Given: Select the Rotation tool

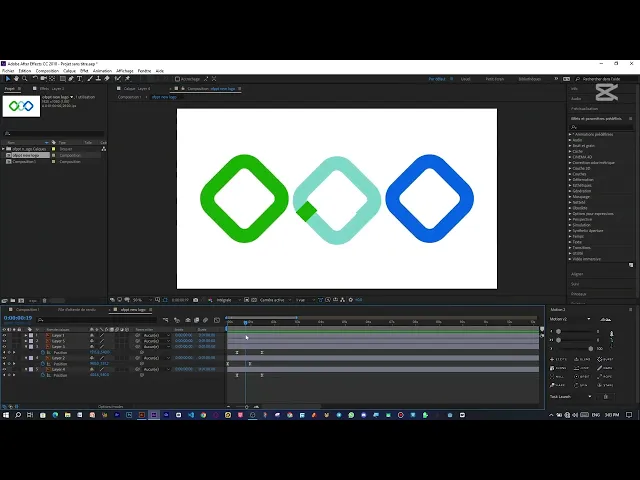Looking at the screenshot, I should [x=35, y=79].
